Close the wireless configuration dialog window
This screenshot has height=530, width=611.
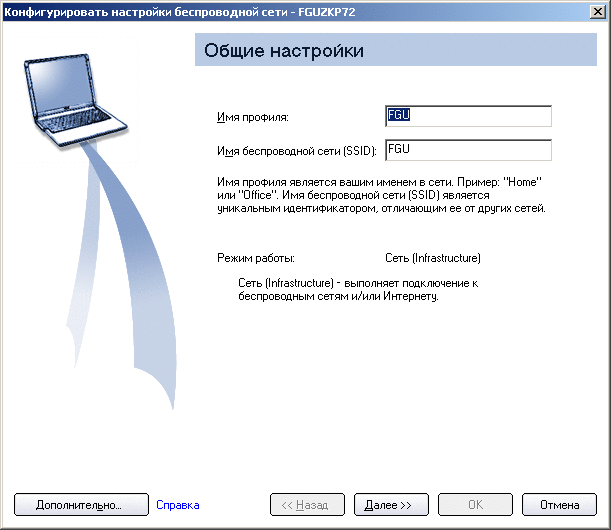click(597, 10)
